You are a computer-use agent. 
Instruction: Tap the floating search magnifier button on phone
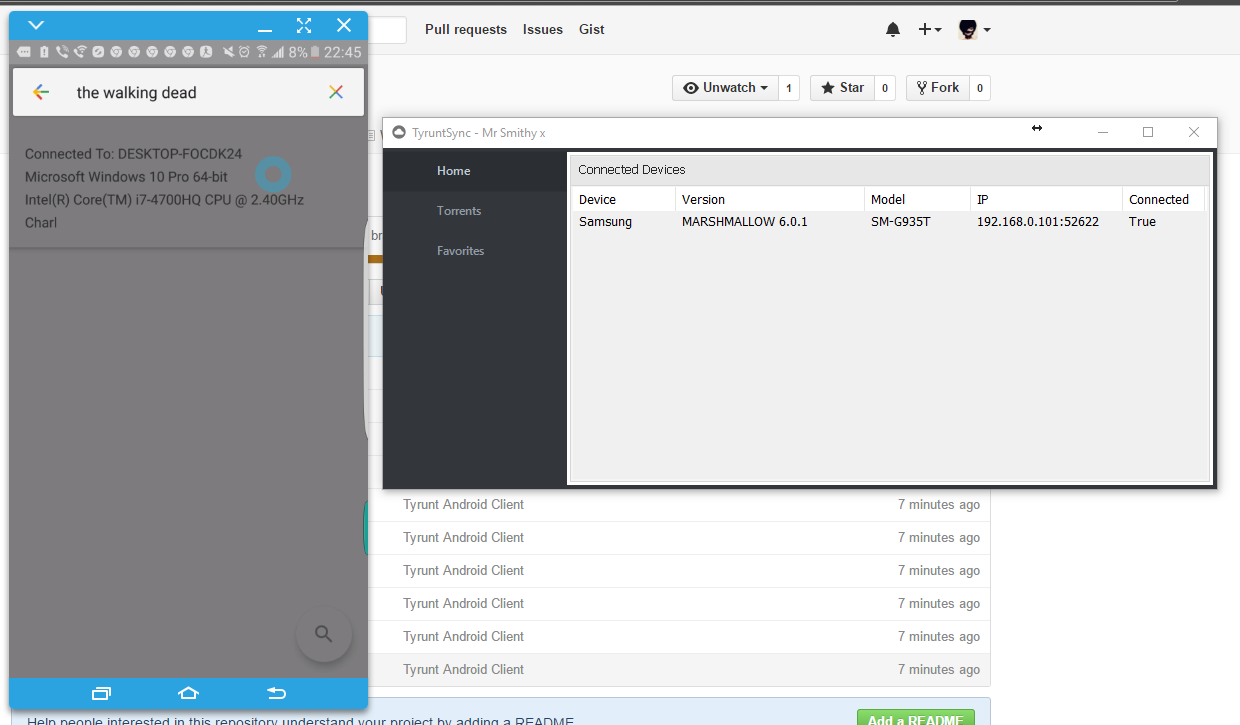pos(323,633)
